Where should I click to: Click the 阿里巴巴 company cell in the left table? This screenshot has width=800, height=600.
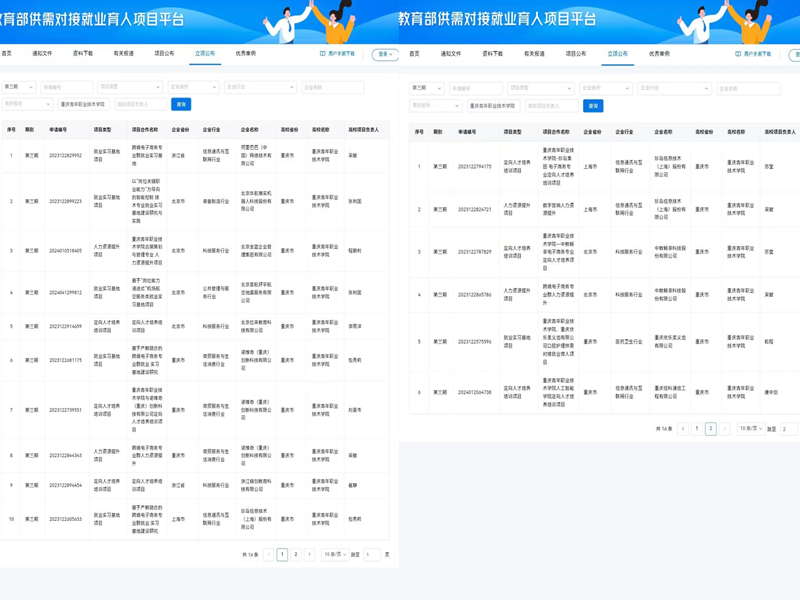point(256,155)
